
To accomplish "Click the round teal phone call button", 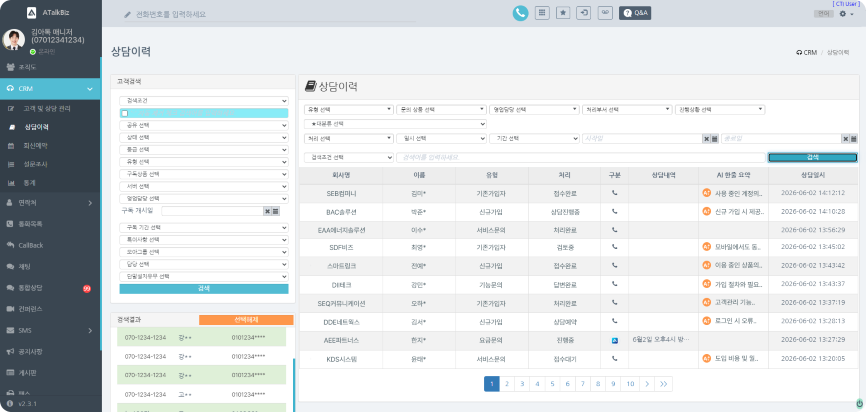I will (x=520, y=13).
